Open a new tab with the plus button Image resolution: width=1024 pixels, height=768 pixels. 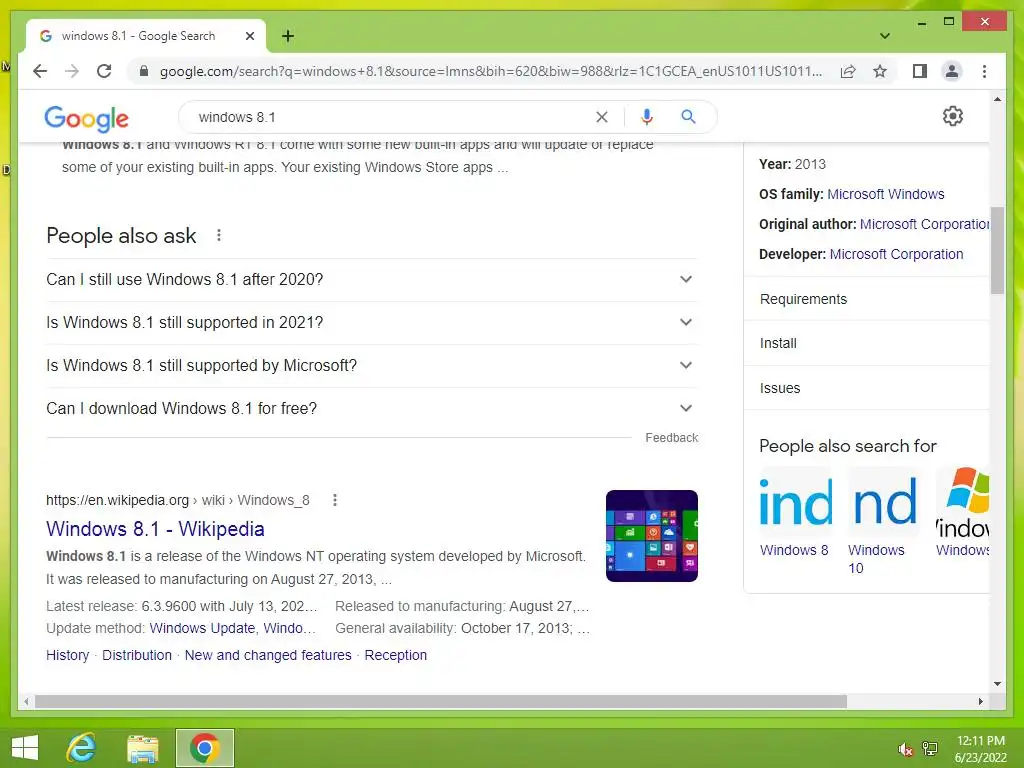pos(288,36)
